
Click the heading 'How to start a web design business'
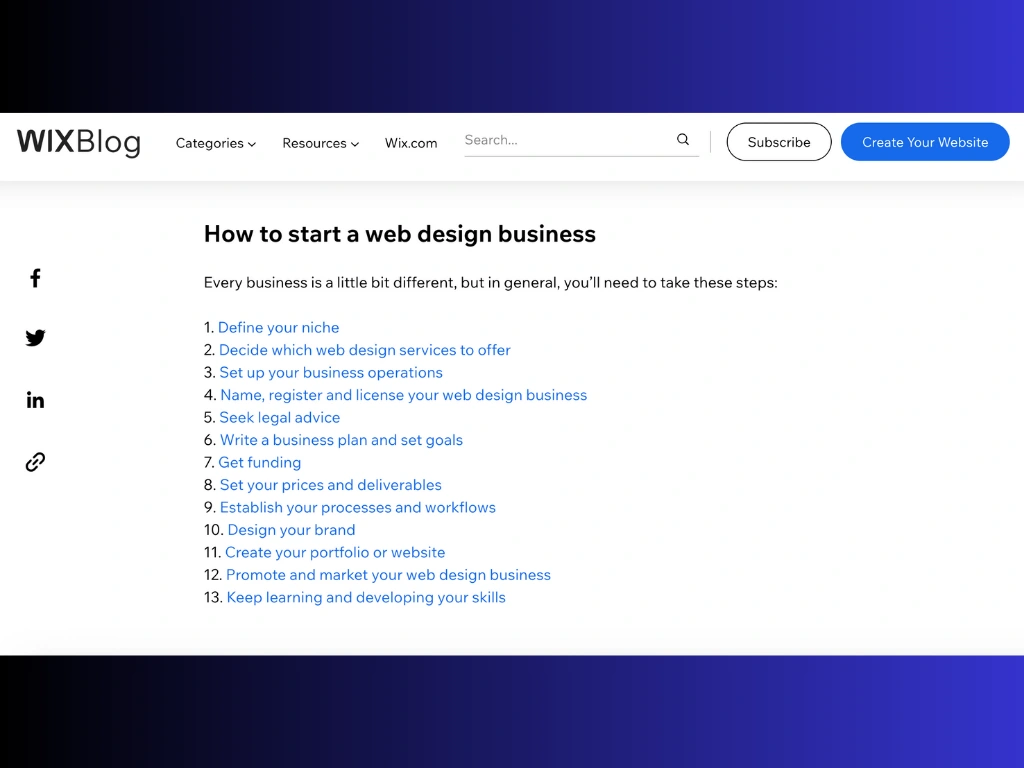click(x=400, y=234)
